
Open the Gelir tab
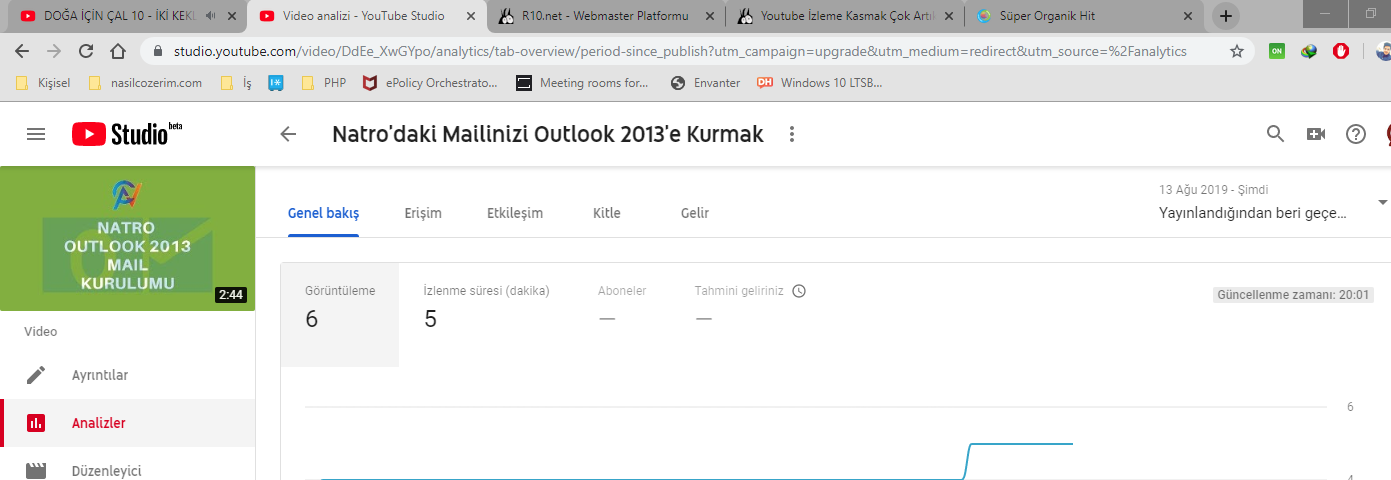[x=695, y=213]
